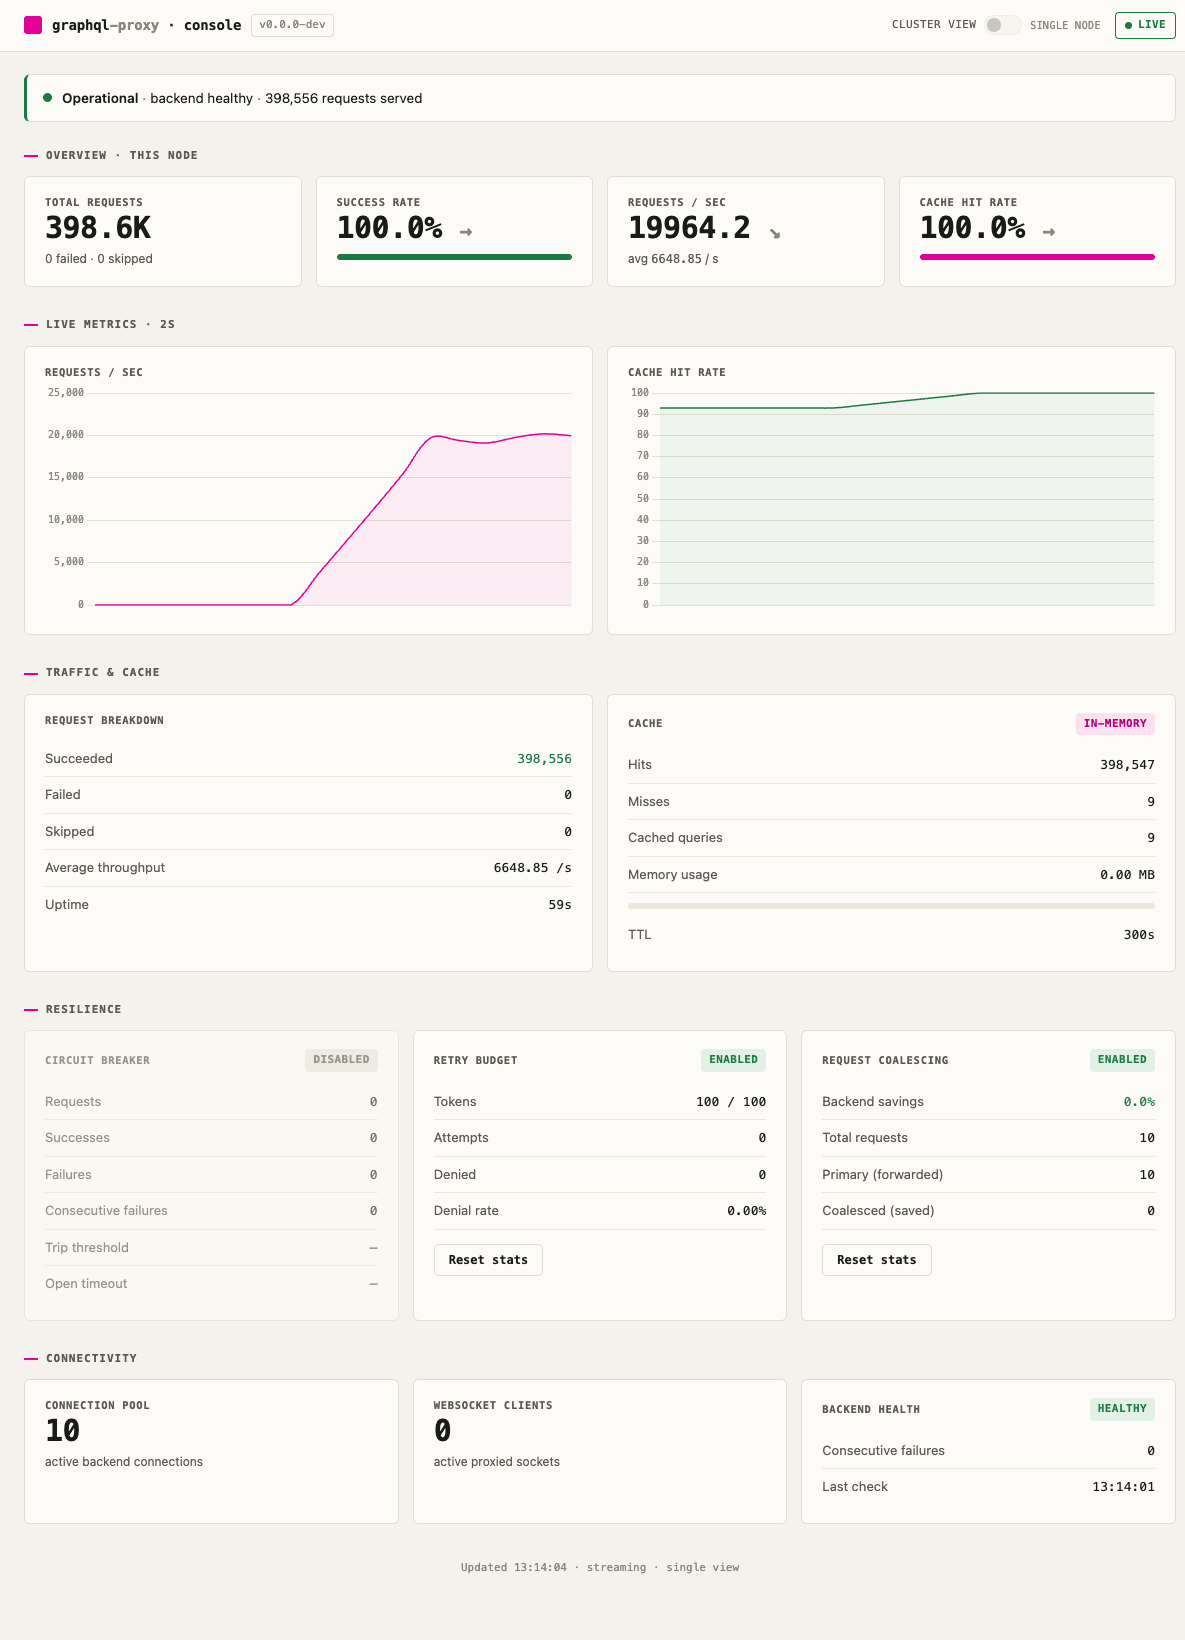Click the IN-MEMORY cache badge

pyautogui.click(x=1115, y=724)
